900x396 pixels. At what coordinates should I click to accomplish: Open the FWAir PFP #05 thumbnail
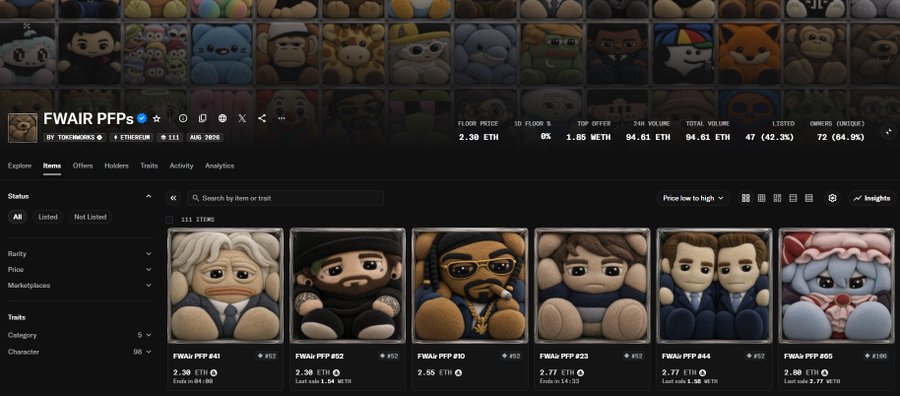click(837, 286)
